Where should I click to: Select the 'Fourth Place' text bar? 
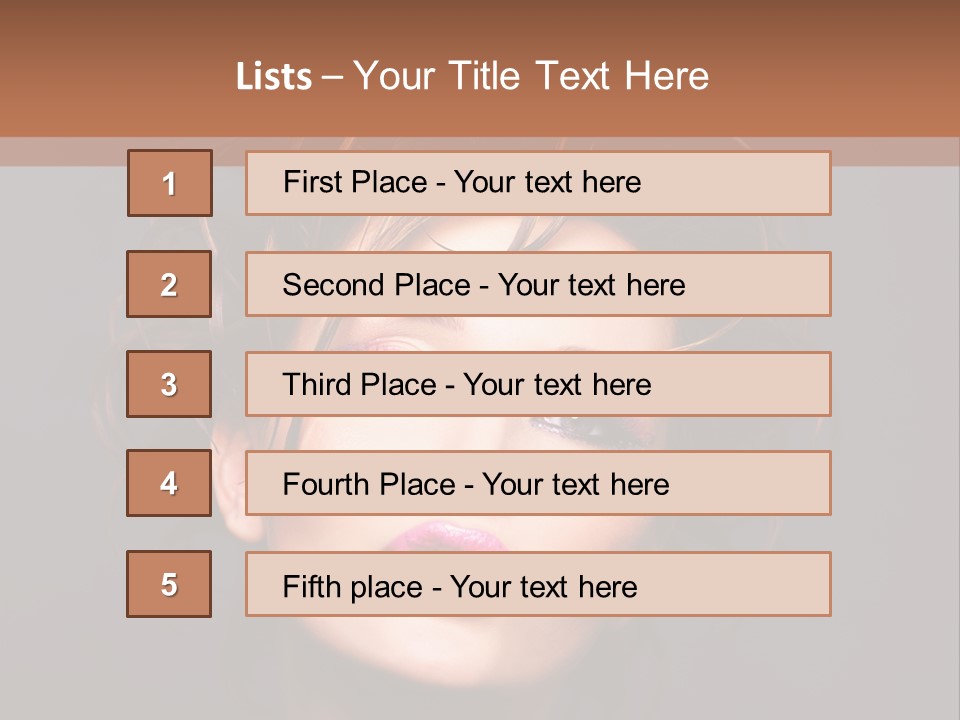538,484
